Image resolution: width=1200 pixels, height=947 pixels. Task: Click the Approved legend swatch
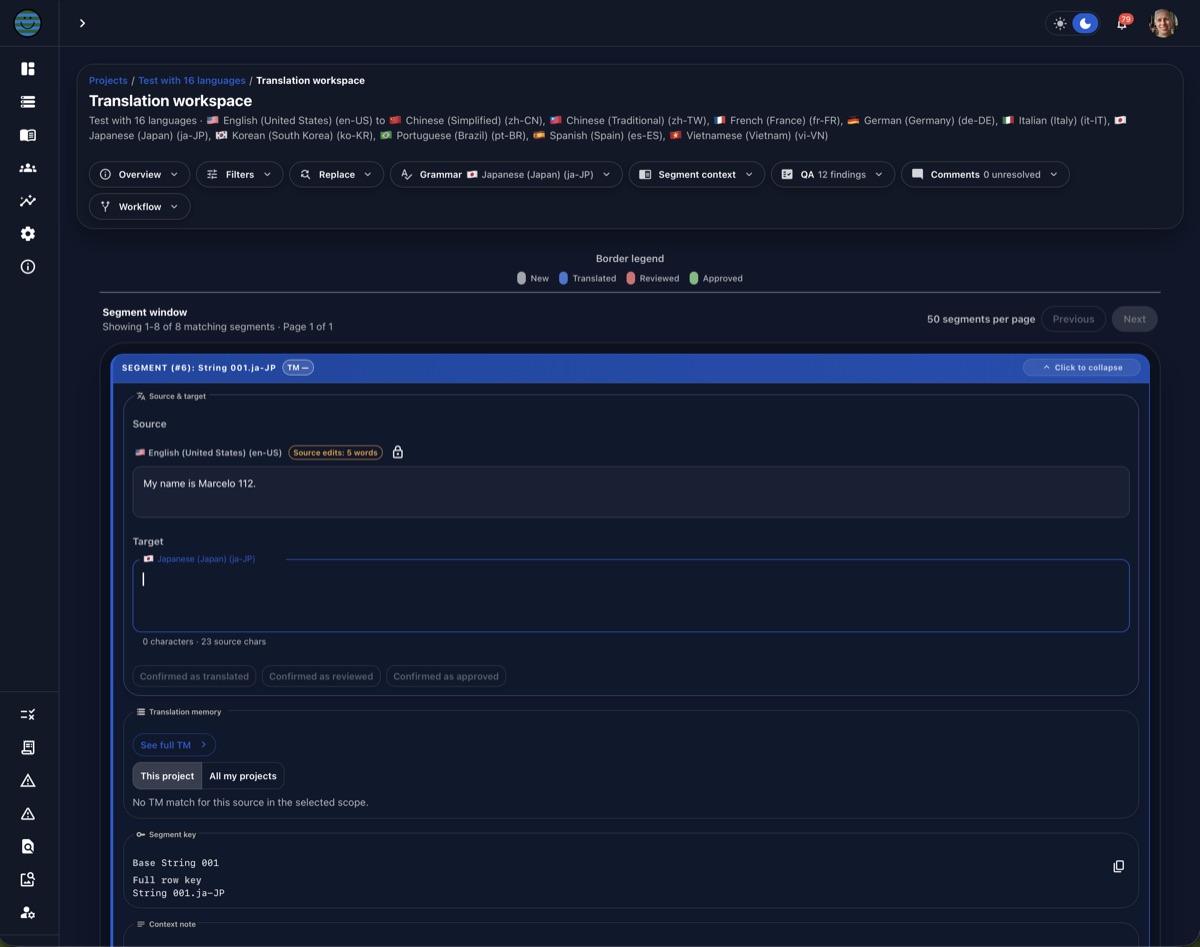coord(694,278)
